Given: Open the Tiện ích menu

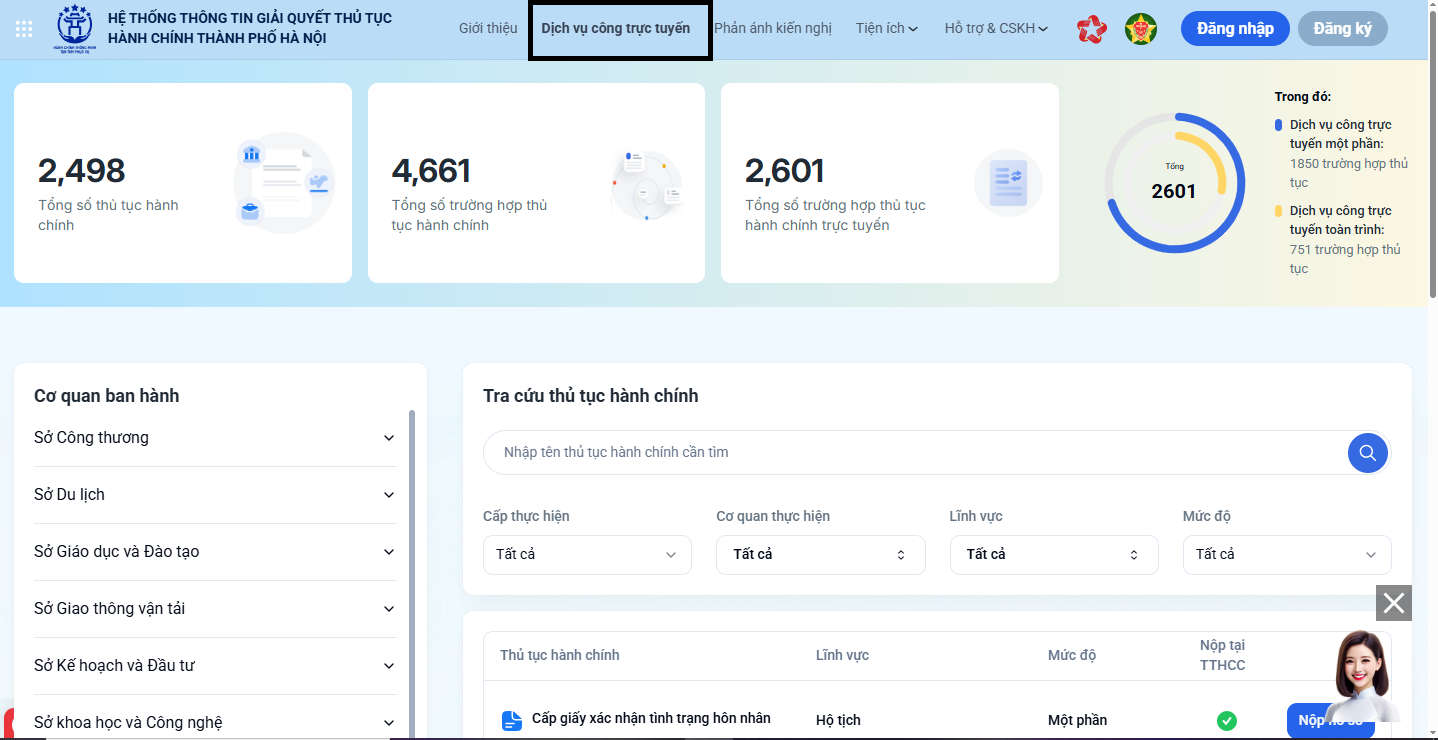Looking at the screenshot, I should pyautogui.click(x=886, y=29).
